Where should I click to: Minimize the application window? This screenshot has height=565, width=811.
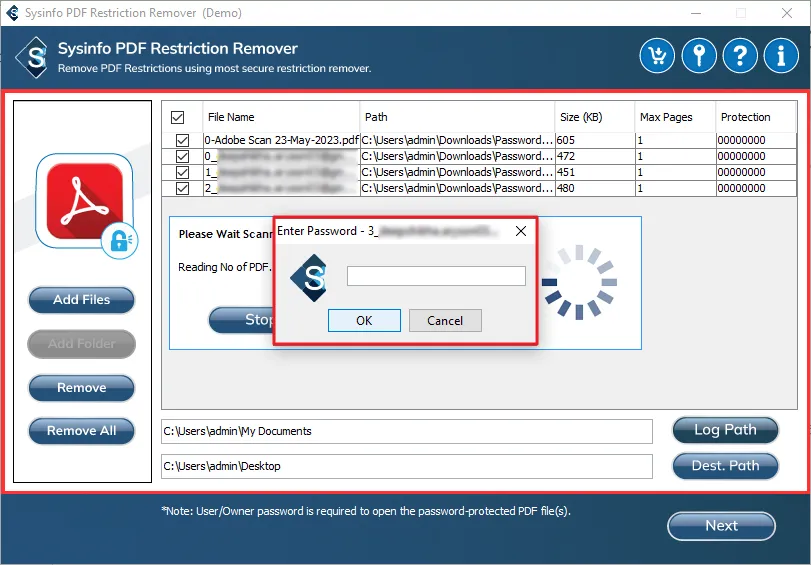(x=696, y=13)
